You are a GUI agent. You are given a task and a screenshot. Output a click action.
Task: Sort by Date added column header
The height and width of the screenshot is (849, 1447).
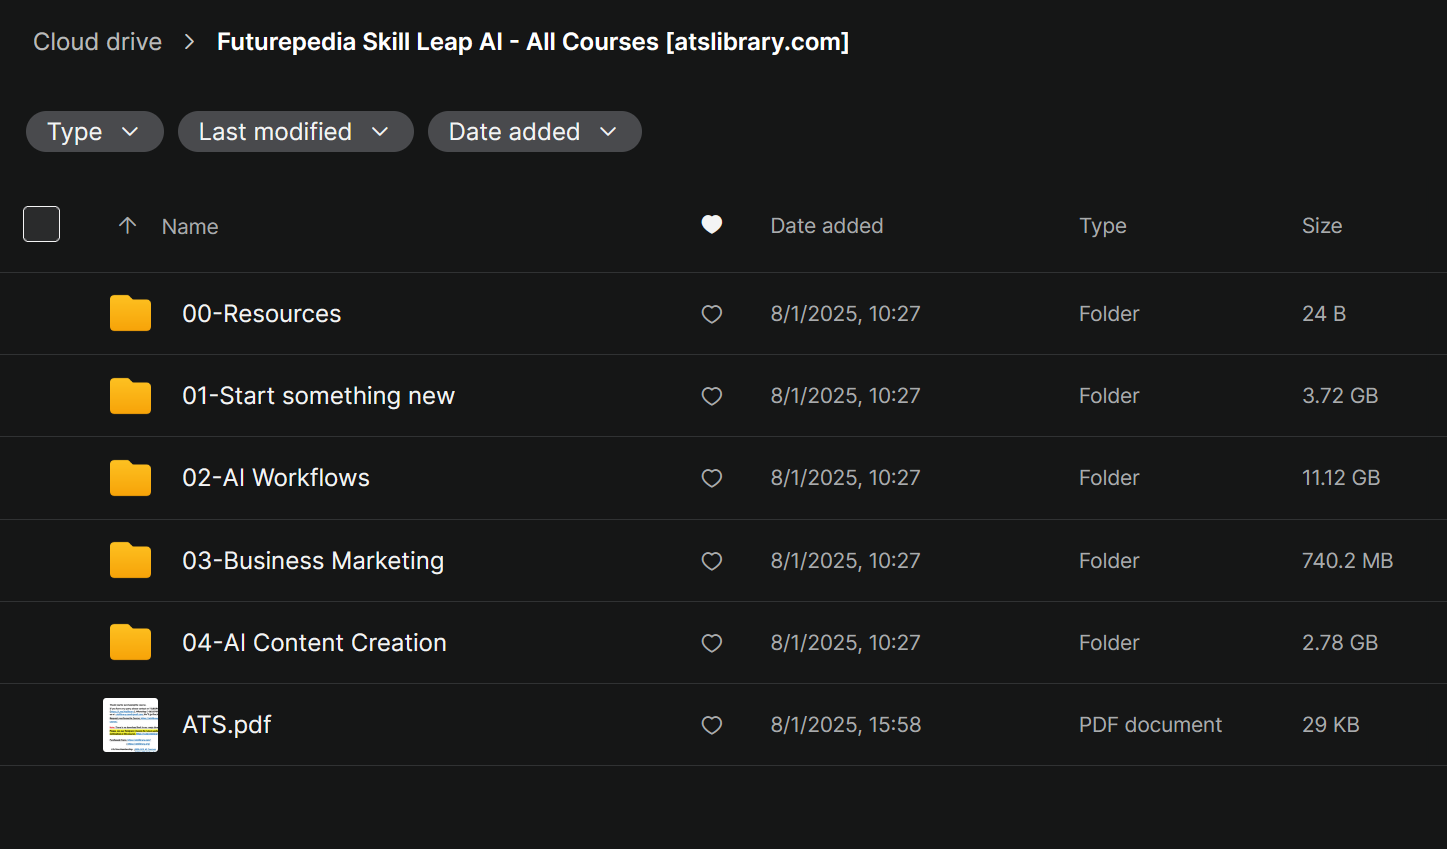(826, 226)
